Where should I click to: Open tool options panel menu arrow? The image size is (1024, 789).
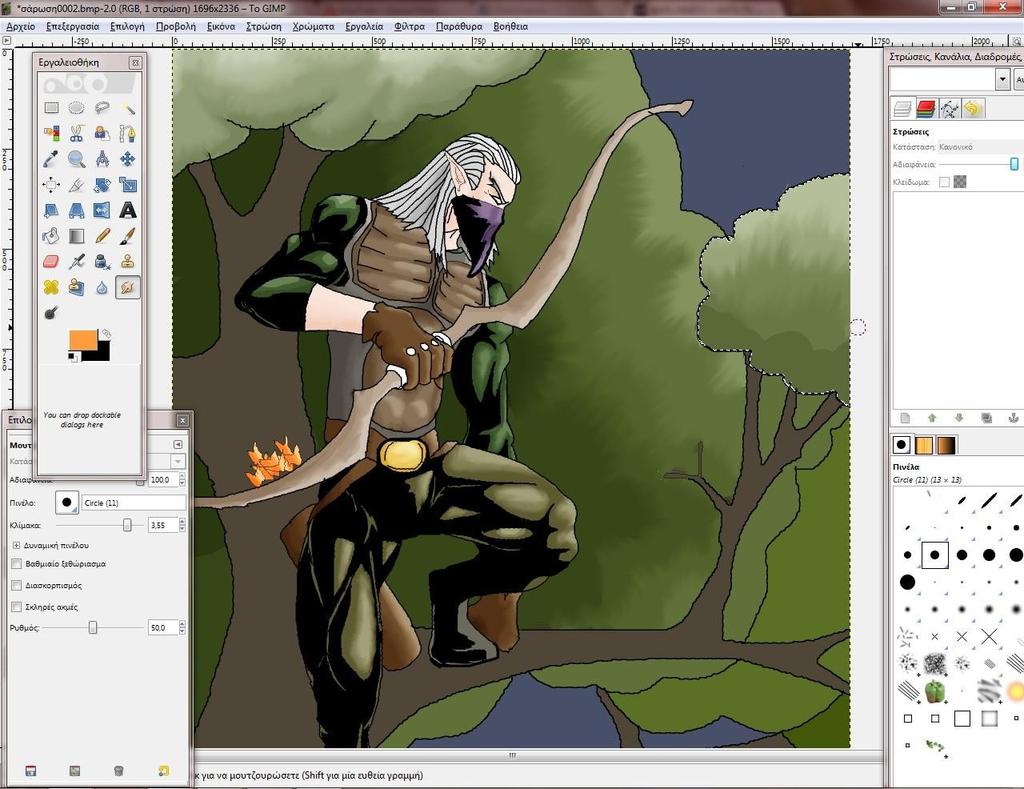178,444
